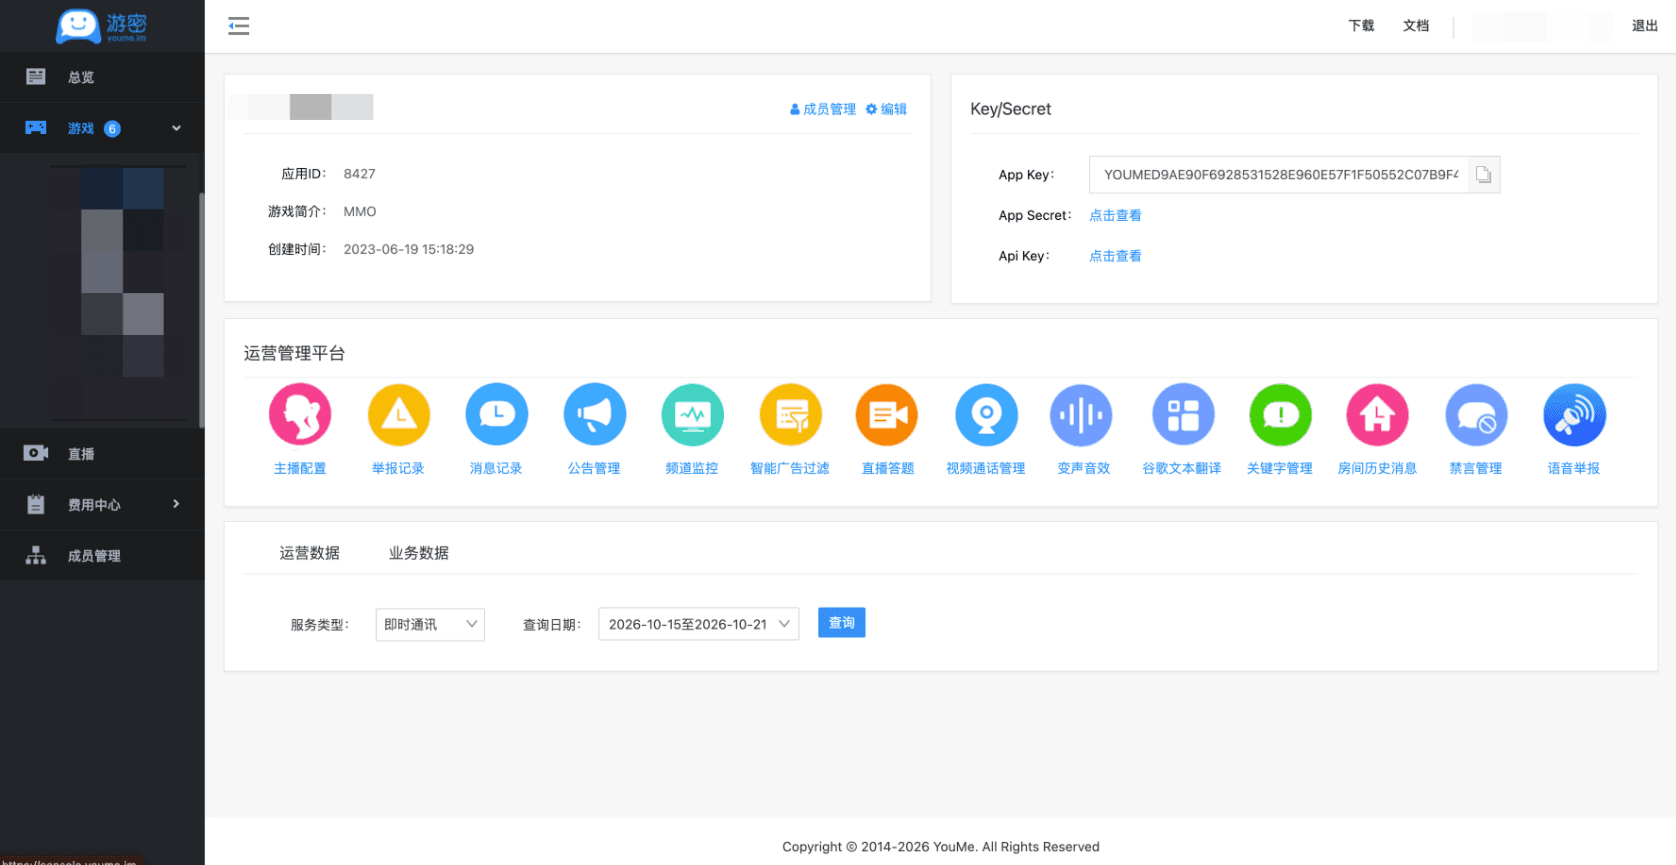Select 总览 in the sidebar

tap(102, 77)
